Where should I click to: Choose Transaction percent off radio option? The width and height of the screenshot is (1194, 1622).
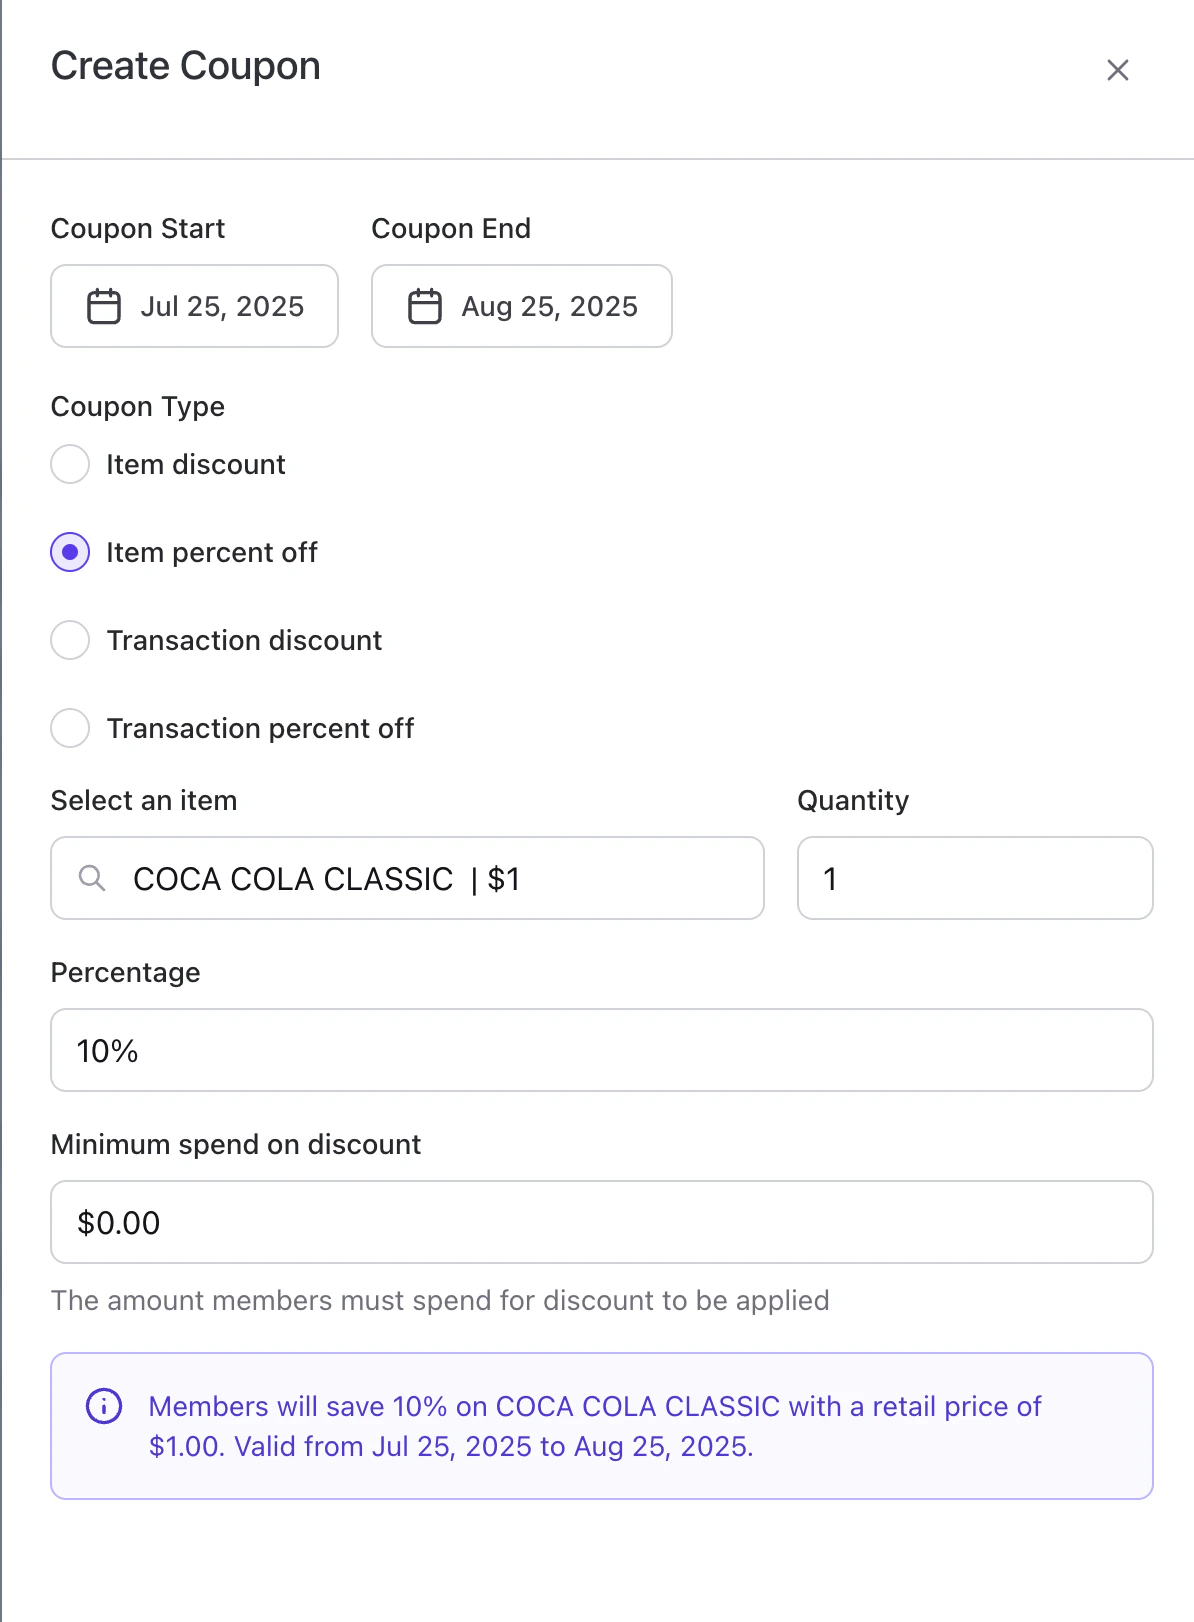pyautogui.click(x=70, y=728)
